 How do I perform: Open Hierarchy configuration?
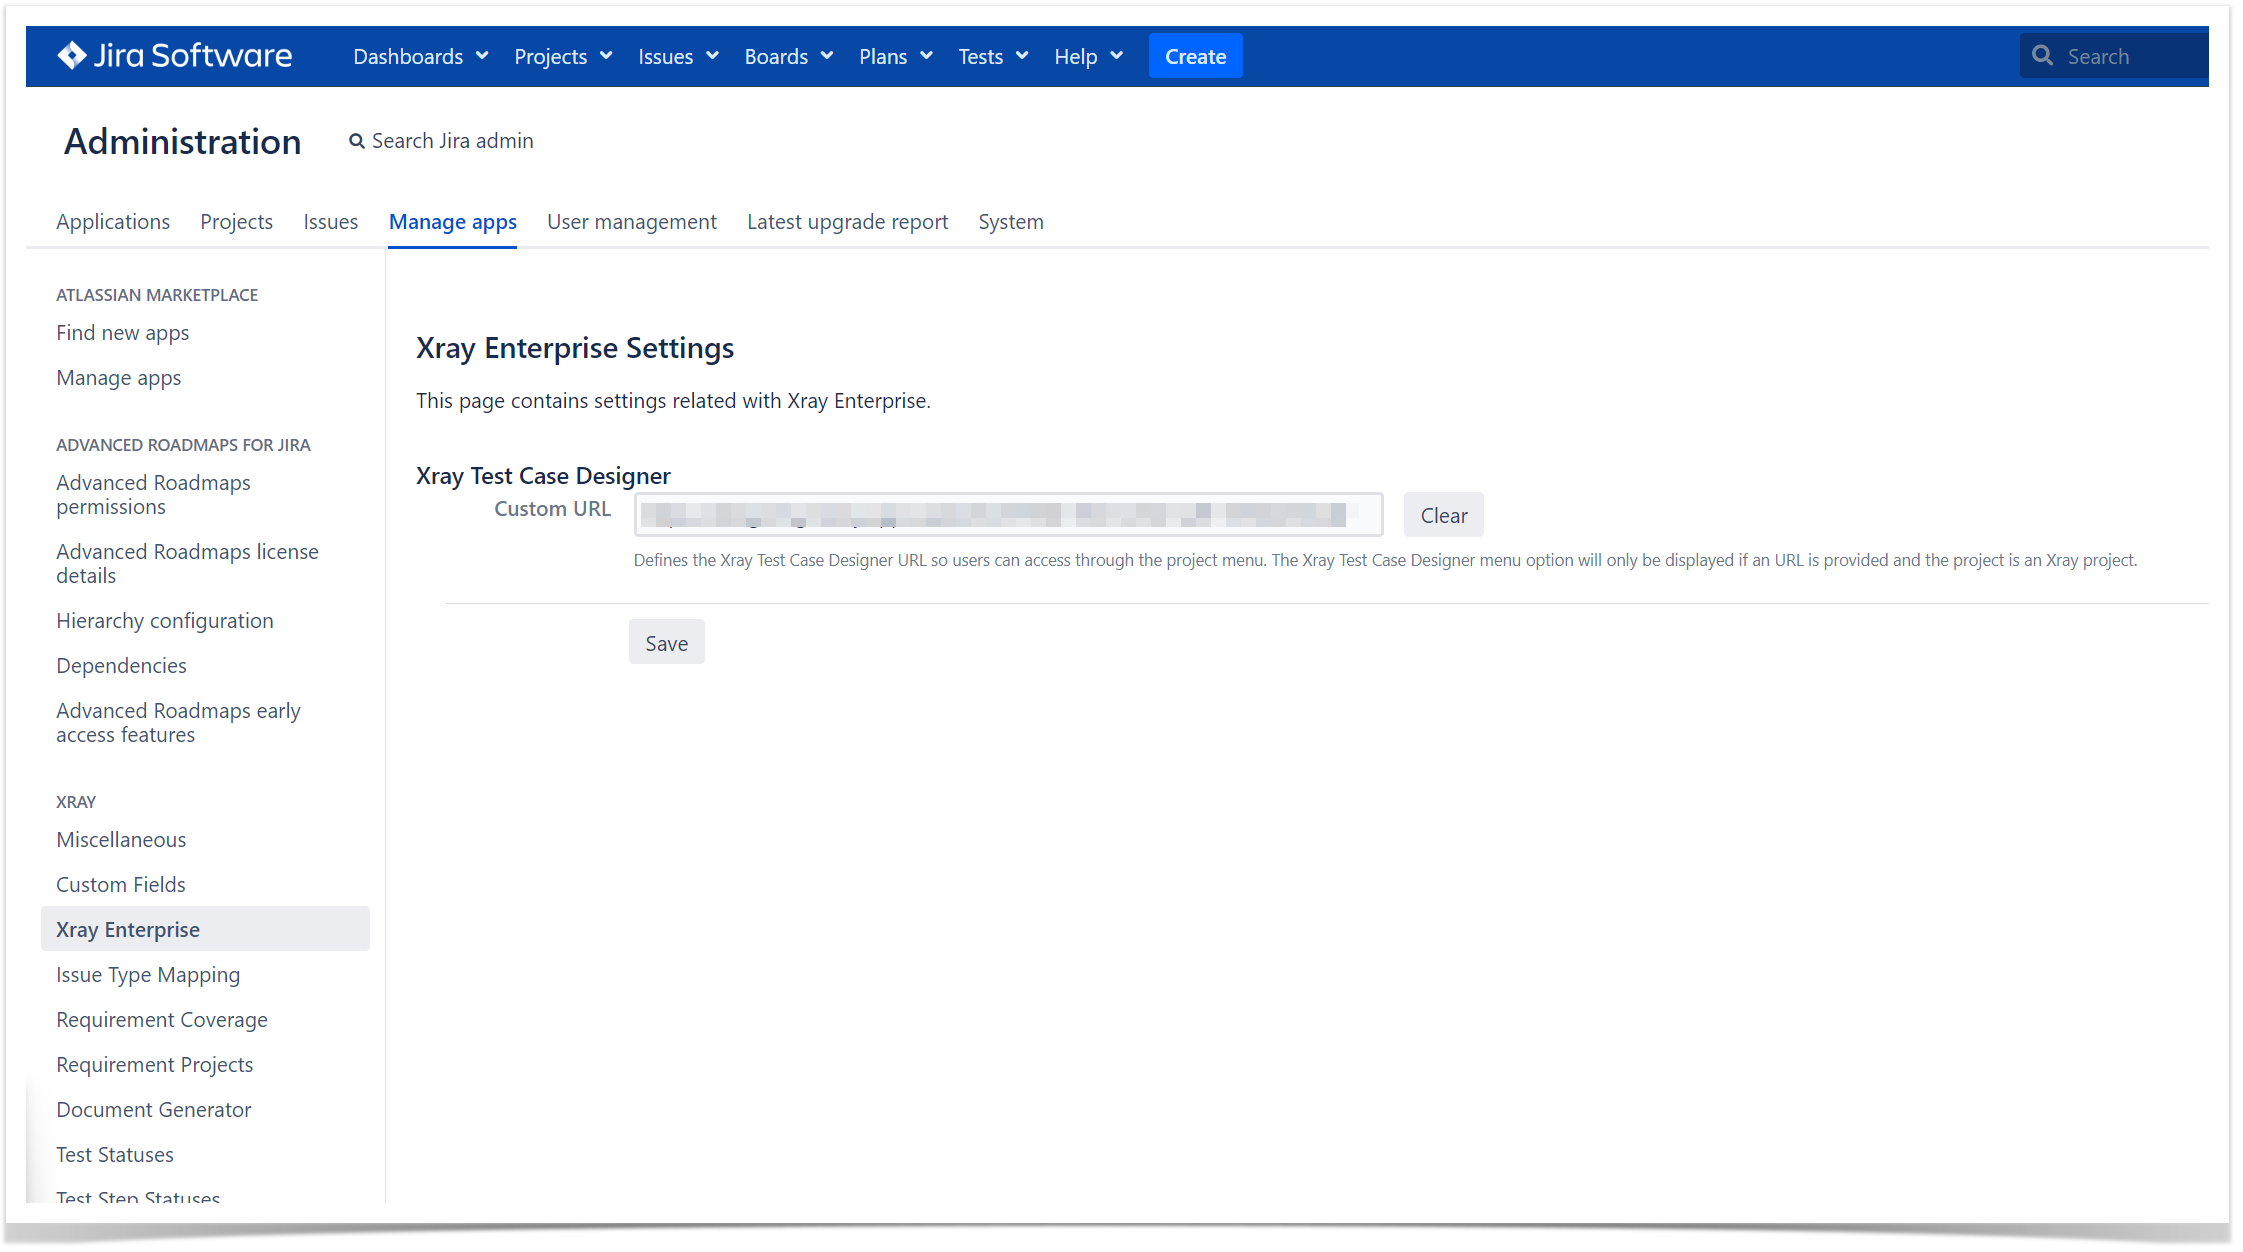click(x=165, y=621)
